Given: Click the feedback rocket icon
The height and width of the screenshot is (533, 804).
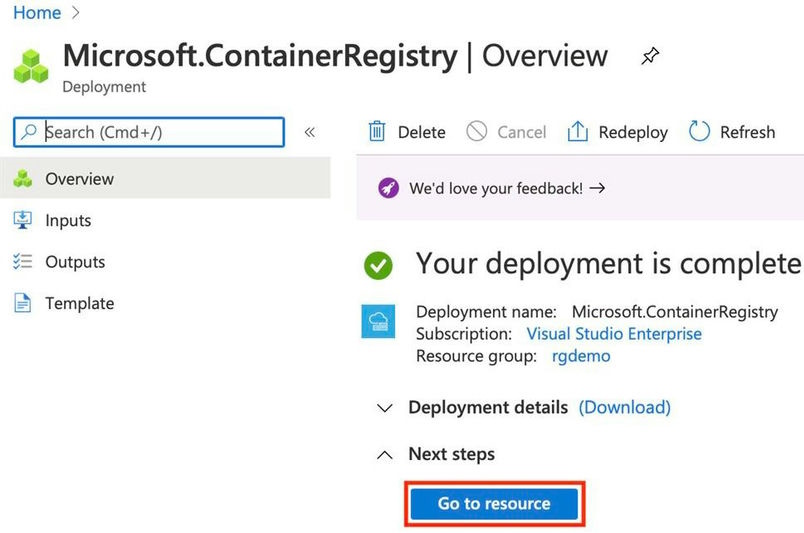Looking at the screenshot, I should pos(388,188).
